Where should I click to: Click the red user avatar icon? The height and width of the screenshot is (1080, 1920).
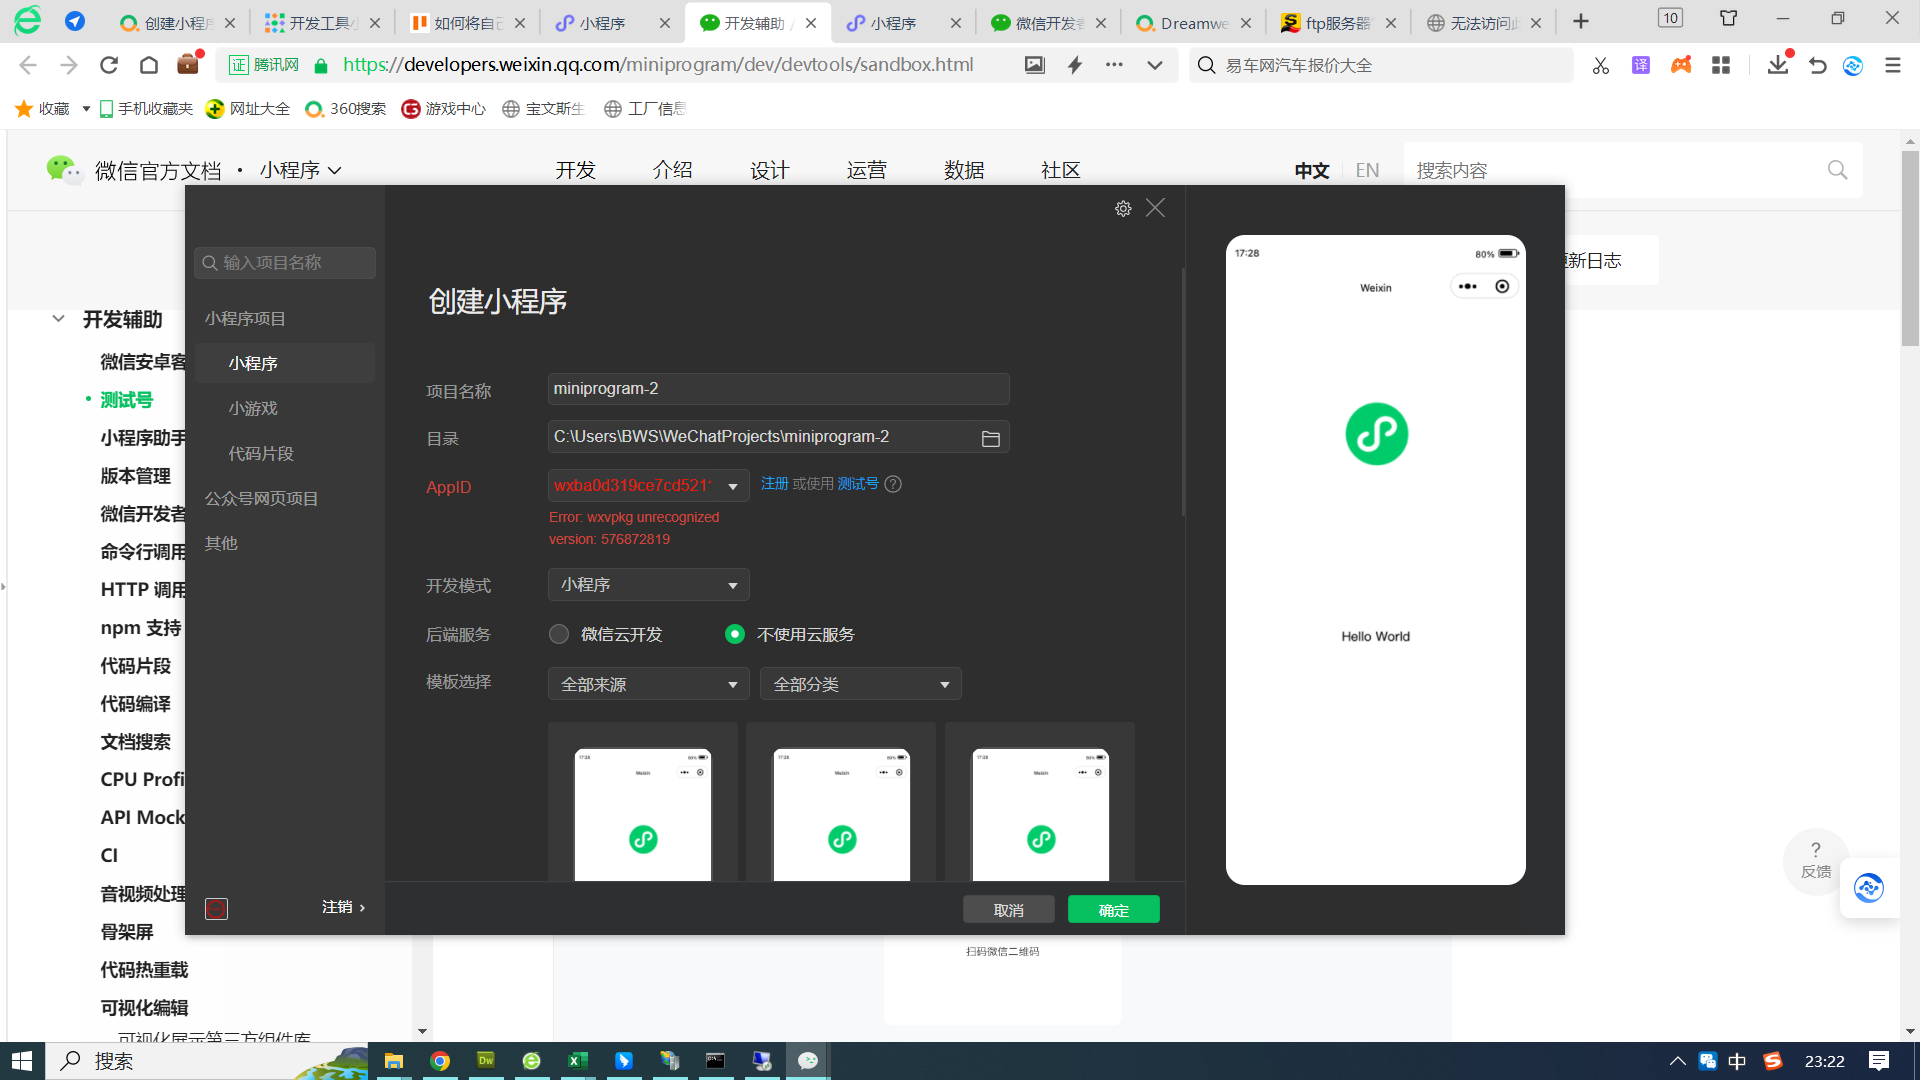(216, 908)
